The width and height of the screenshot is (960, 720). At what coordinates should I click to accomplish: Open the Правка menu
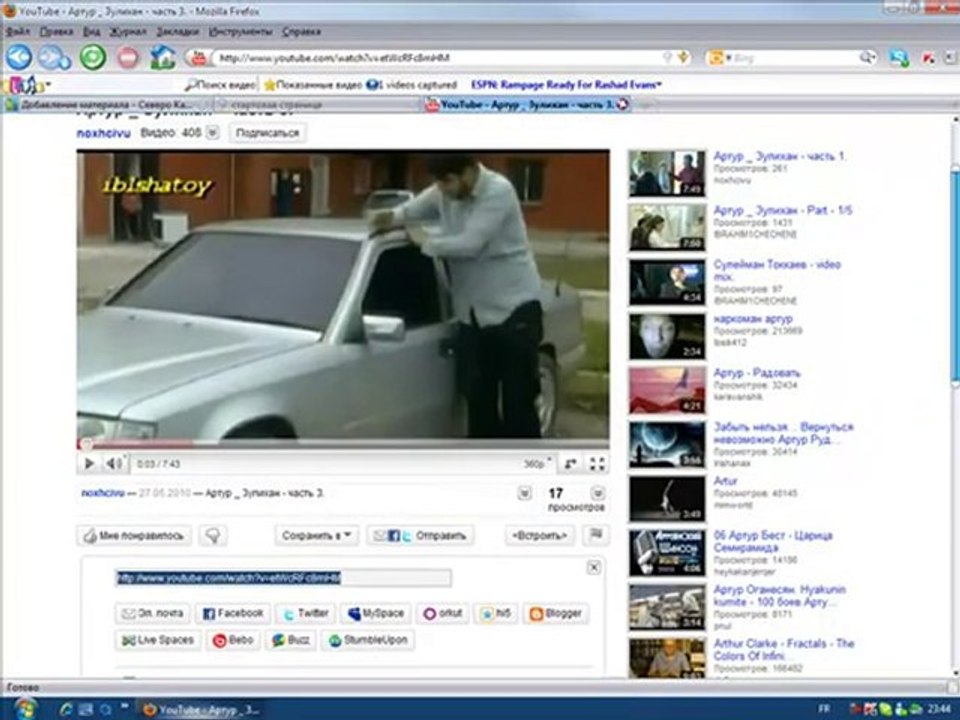point(56,32)
